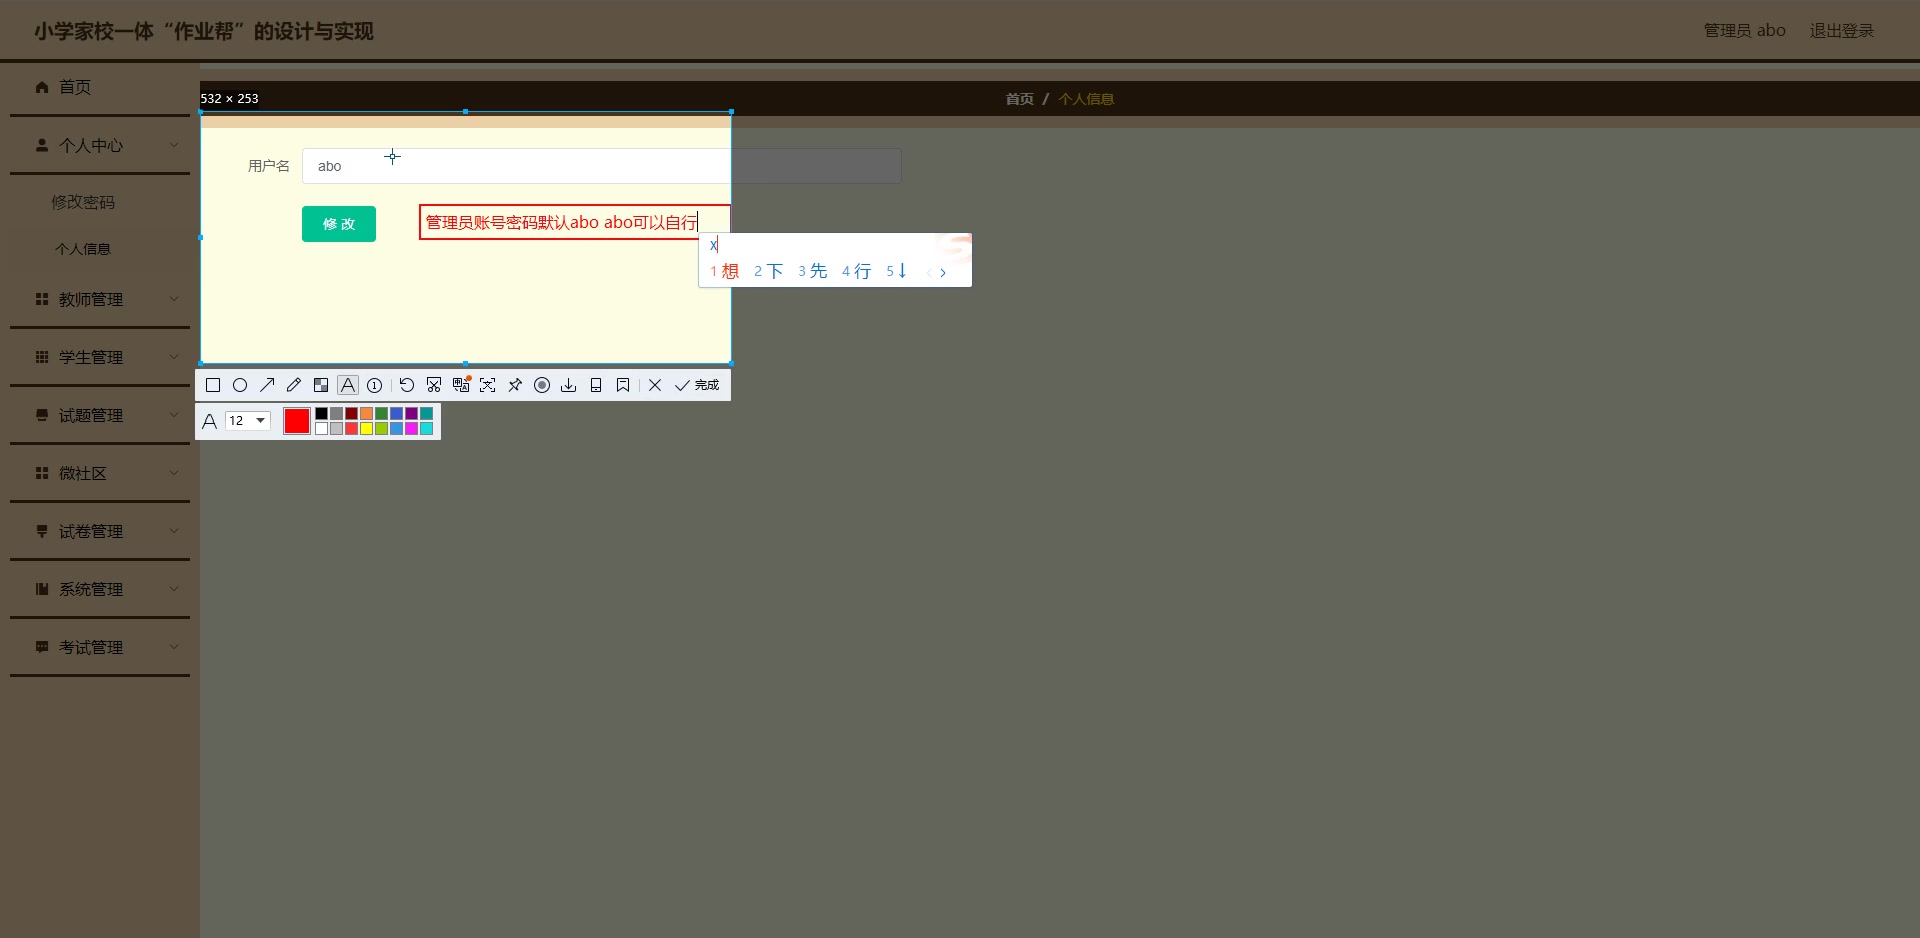Click 退出登录 to log out
The image size is (1920, 938).
click(x=1841, y=30)
